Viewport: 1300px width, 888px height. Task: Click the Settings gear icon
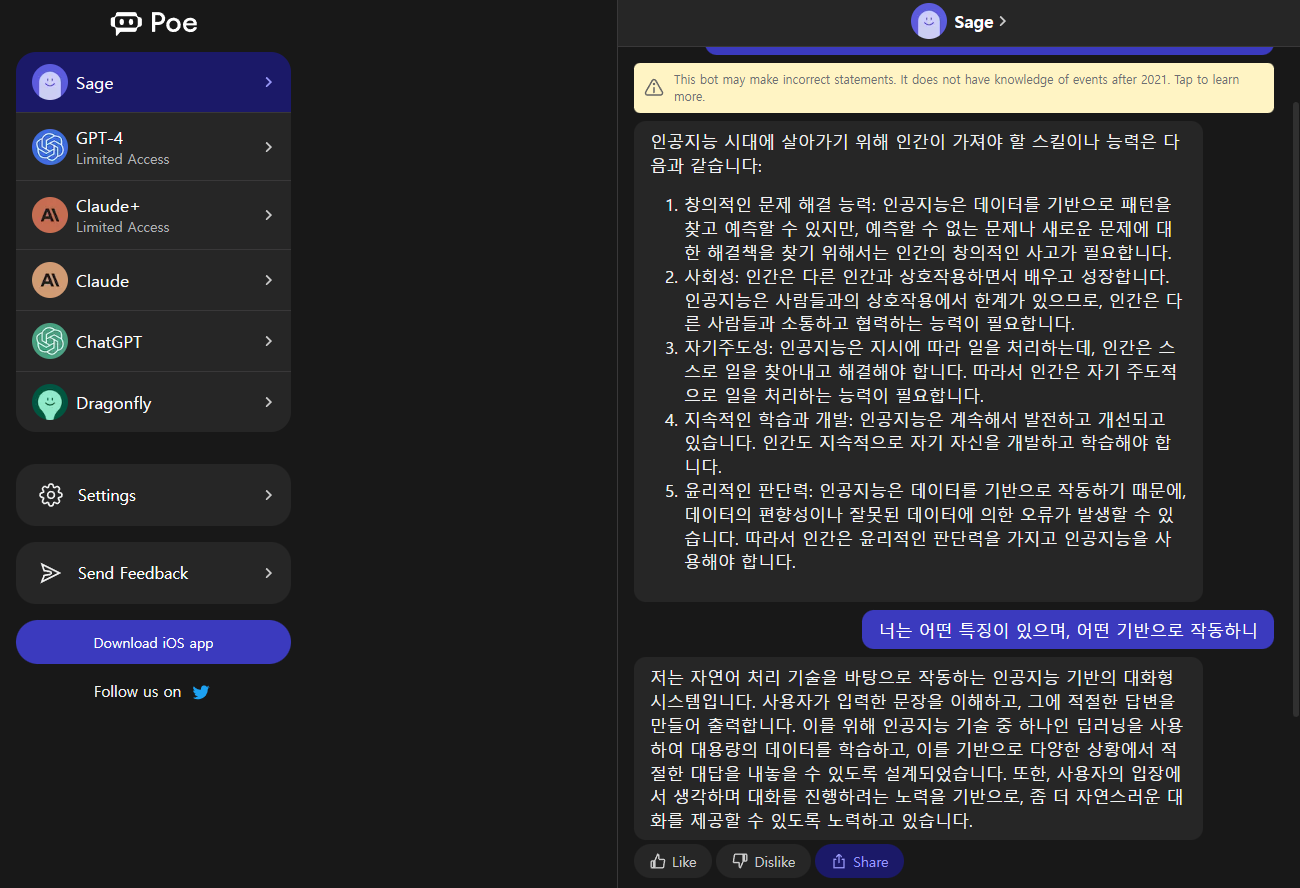click(50, 495)
